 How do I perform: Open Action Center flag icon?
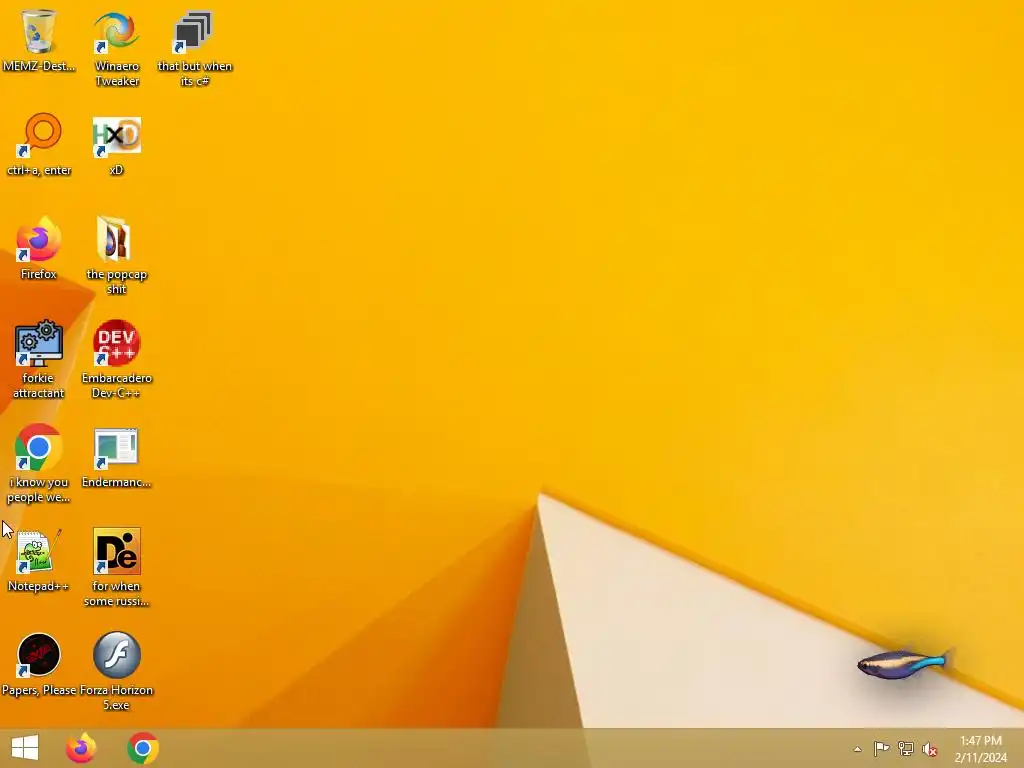click(x=881, y=748)
